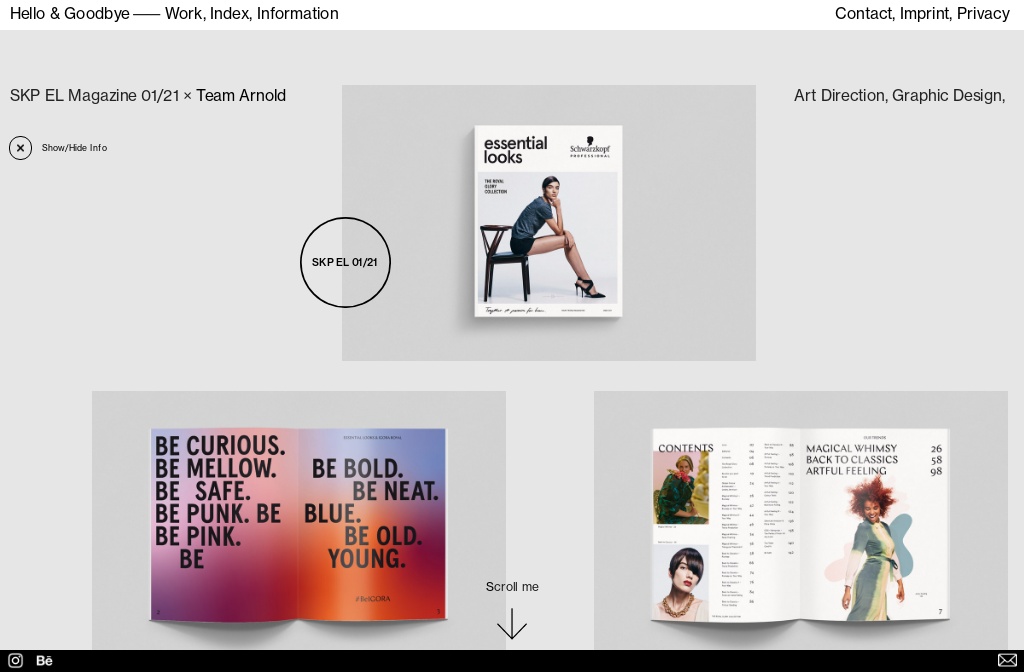Open the Behance icon in footer
Screen dimensions: 1024x672
tap(44, 660)
